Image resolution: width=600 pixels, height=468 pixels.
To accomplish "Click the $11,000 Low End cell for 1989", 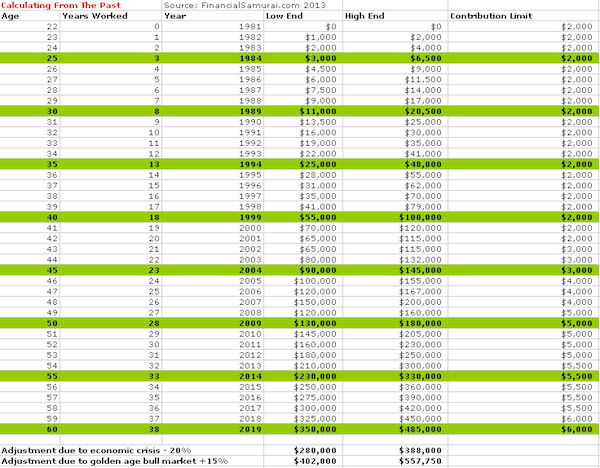I will [302, 111].
